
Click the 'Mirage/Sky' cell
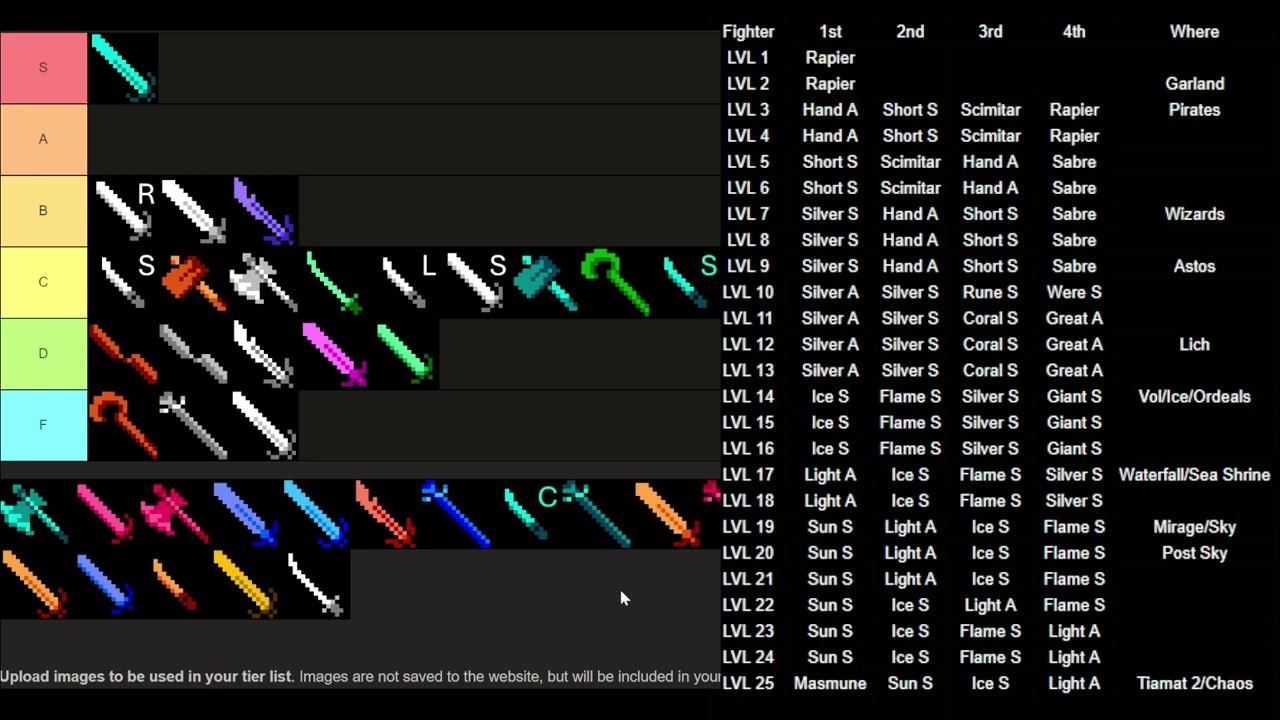[x=1194, y=527]
